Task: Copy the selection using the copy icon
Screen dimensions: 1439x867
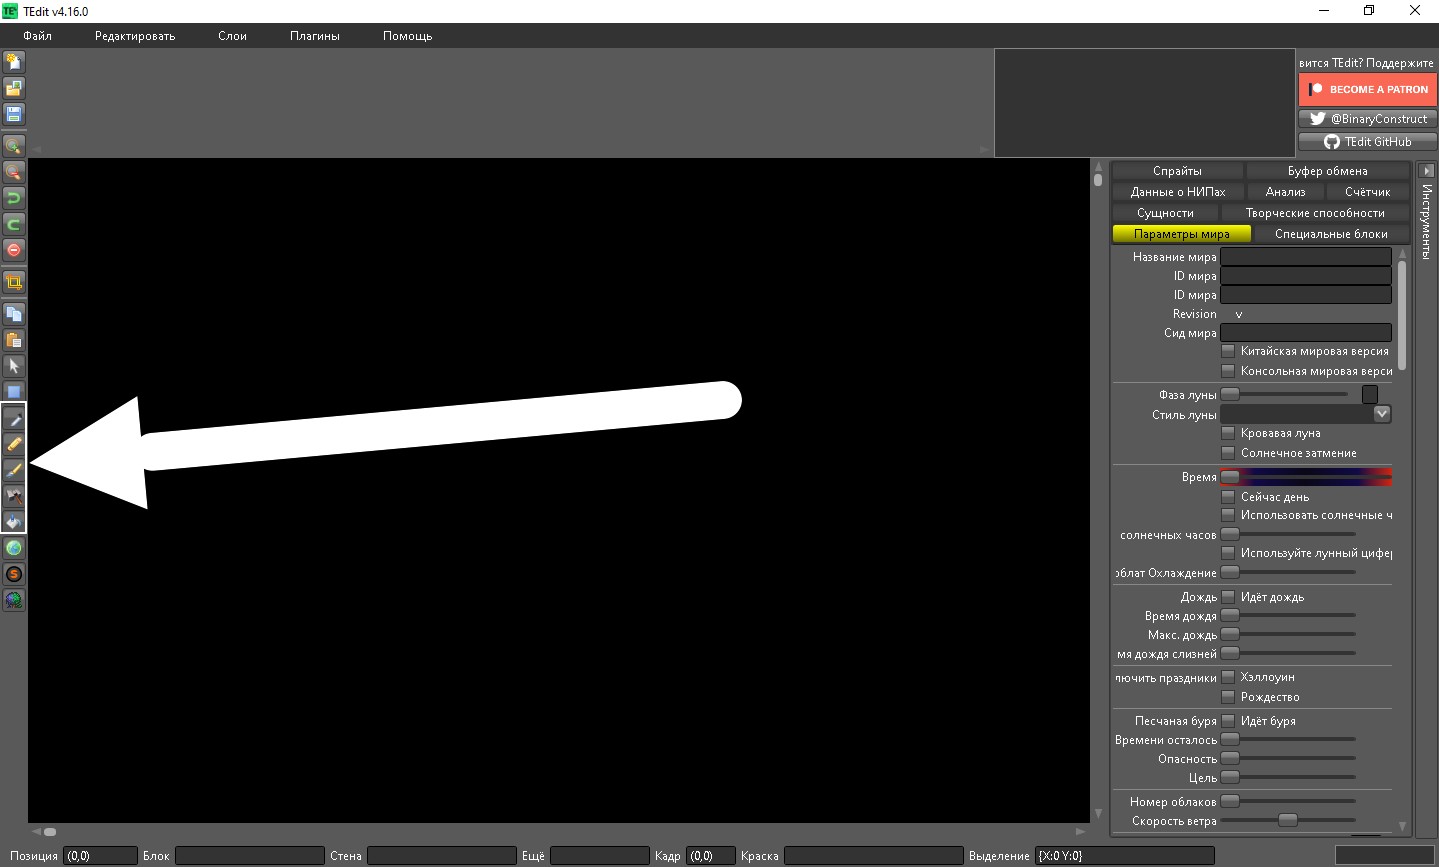Action: coord(14,314)
